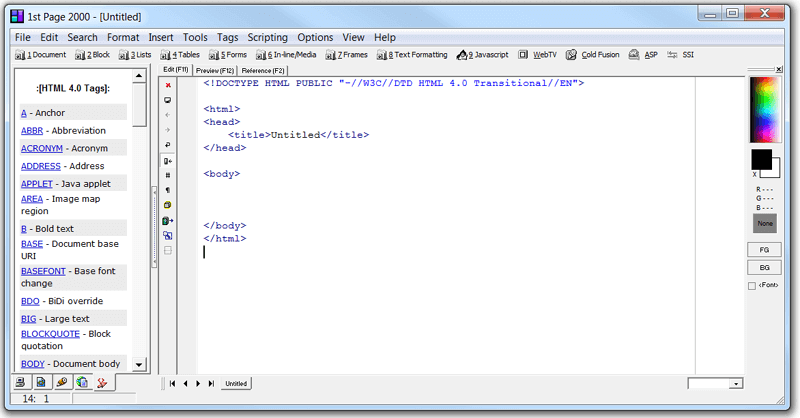800x418 pixels.
Task: Open the File menu
Action: coord(22,37)
